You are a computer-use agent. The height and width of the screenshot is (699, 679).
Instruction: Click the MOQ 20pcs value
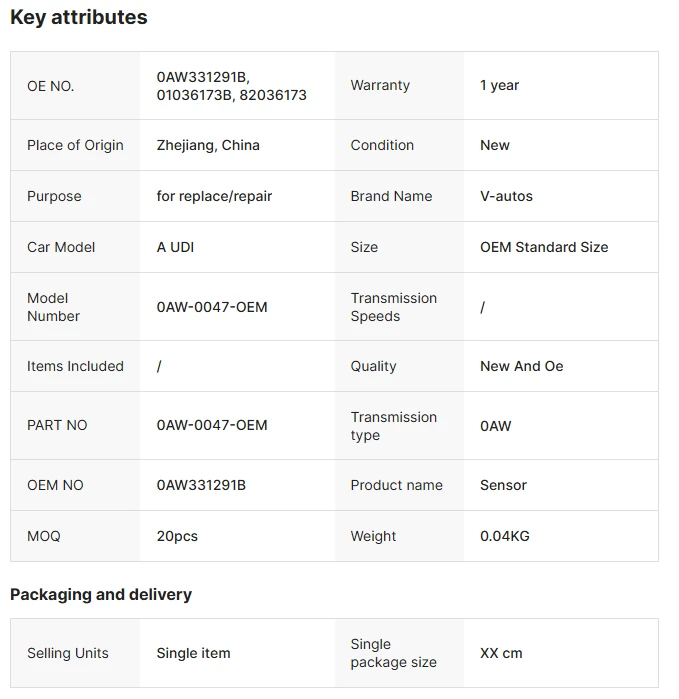point(177,536)
